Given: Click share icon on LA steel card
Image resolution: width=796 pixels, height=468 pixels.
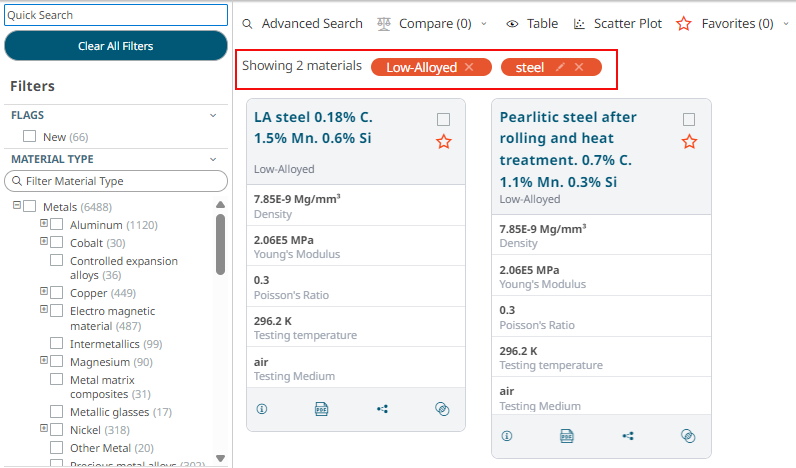Looking at the screenshot, I should (382, 409).
